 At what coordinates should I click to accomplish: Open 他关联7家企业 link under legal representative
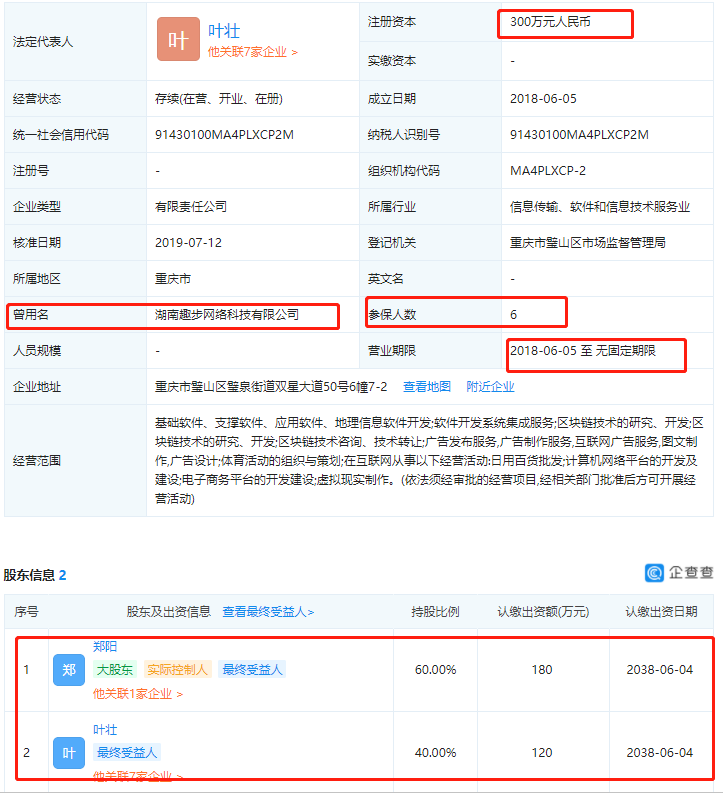click(x=252, y=52)
